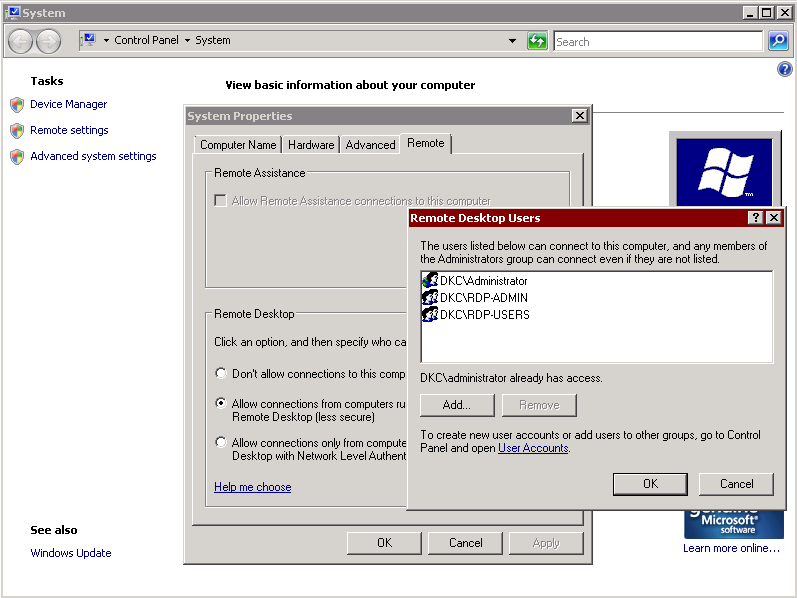Select the DKC\Administrator user entry
Screen dimensions: 797x598
[475, 281]
